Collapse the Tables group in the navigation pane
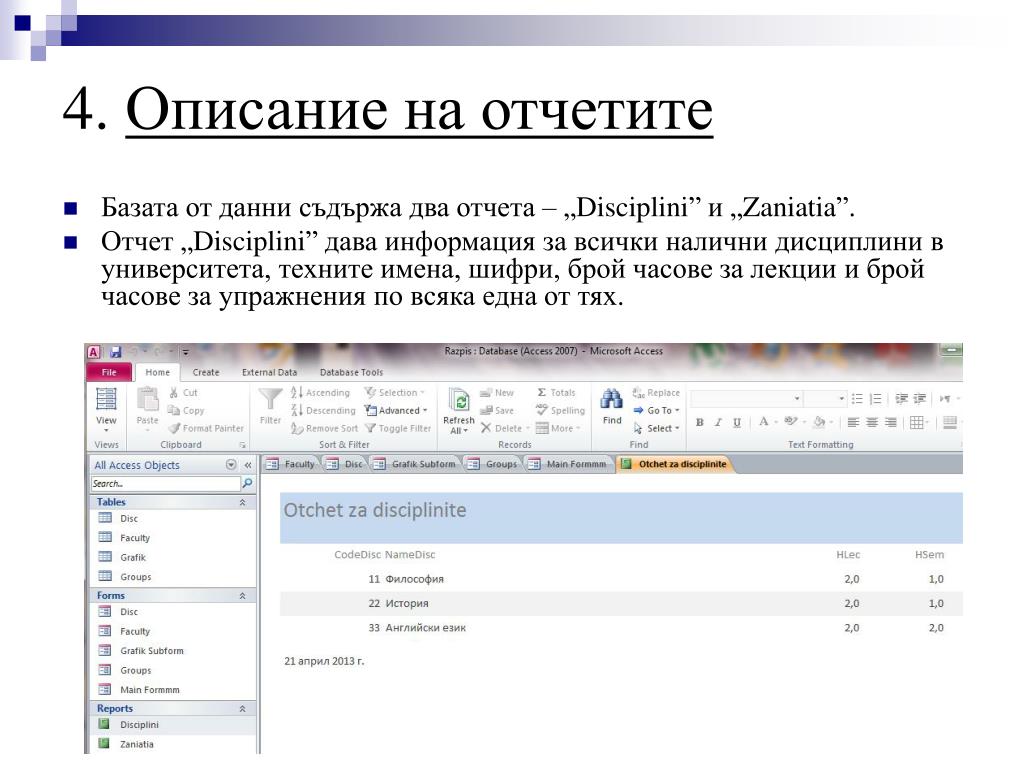The width and height of the screenshot is (1024, 768). point(241,502)
